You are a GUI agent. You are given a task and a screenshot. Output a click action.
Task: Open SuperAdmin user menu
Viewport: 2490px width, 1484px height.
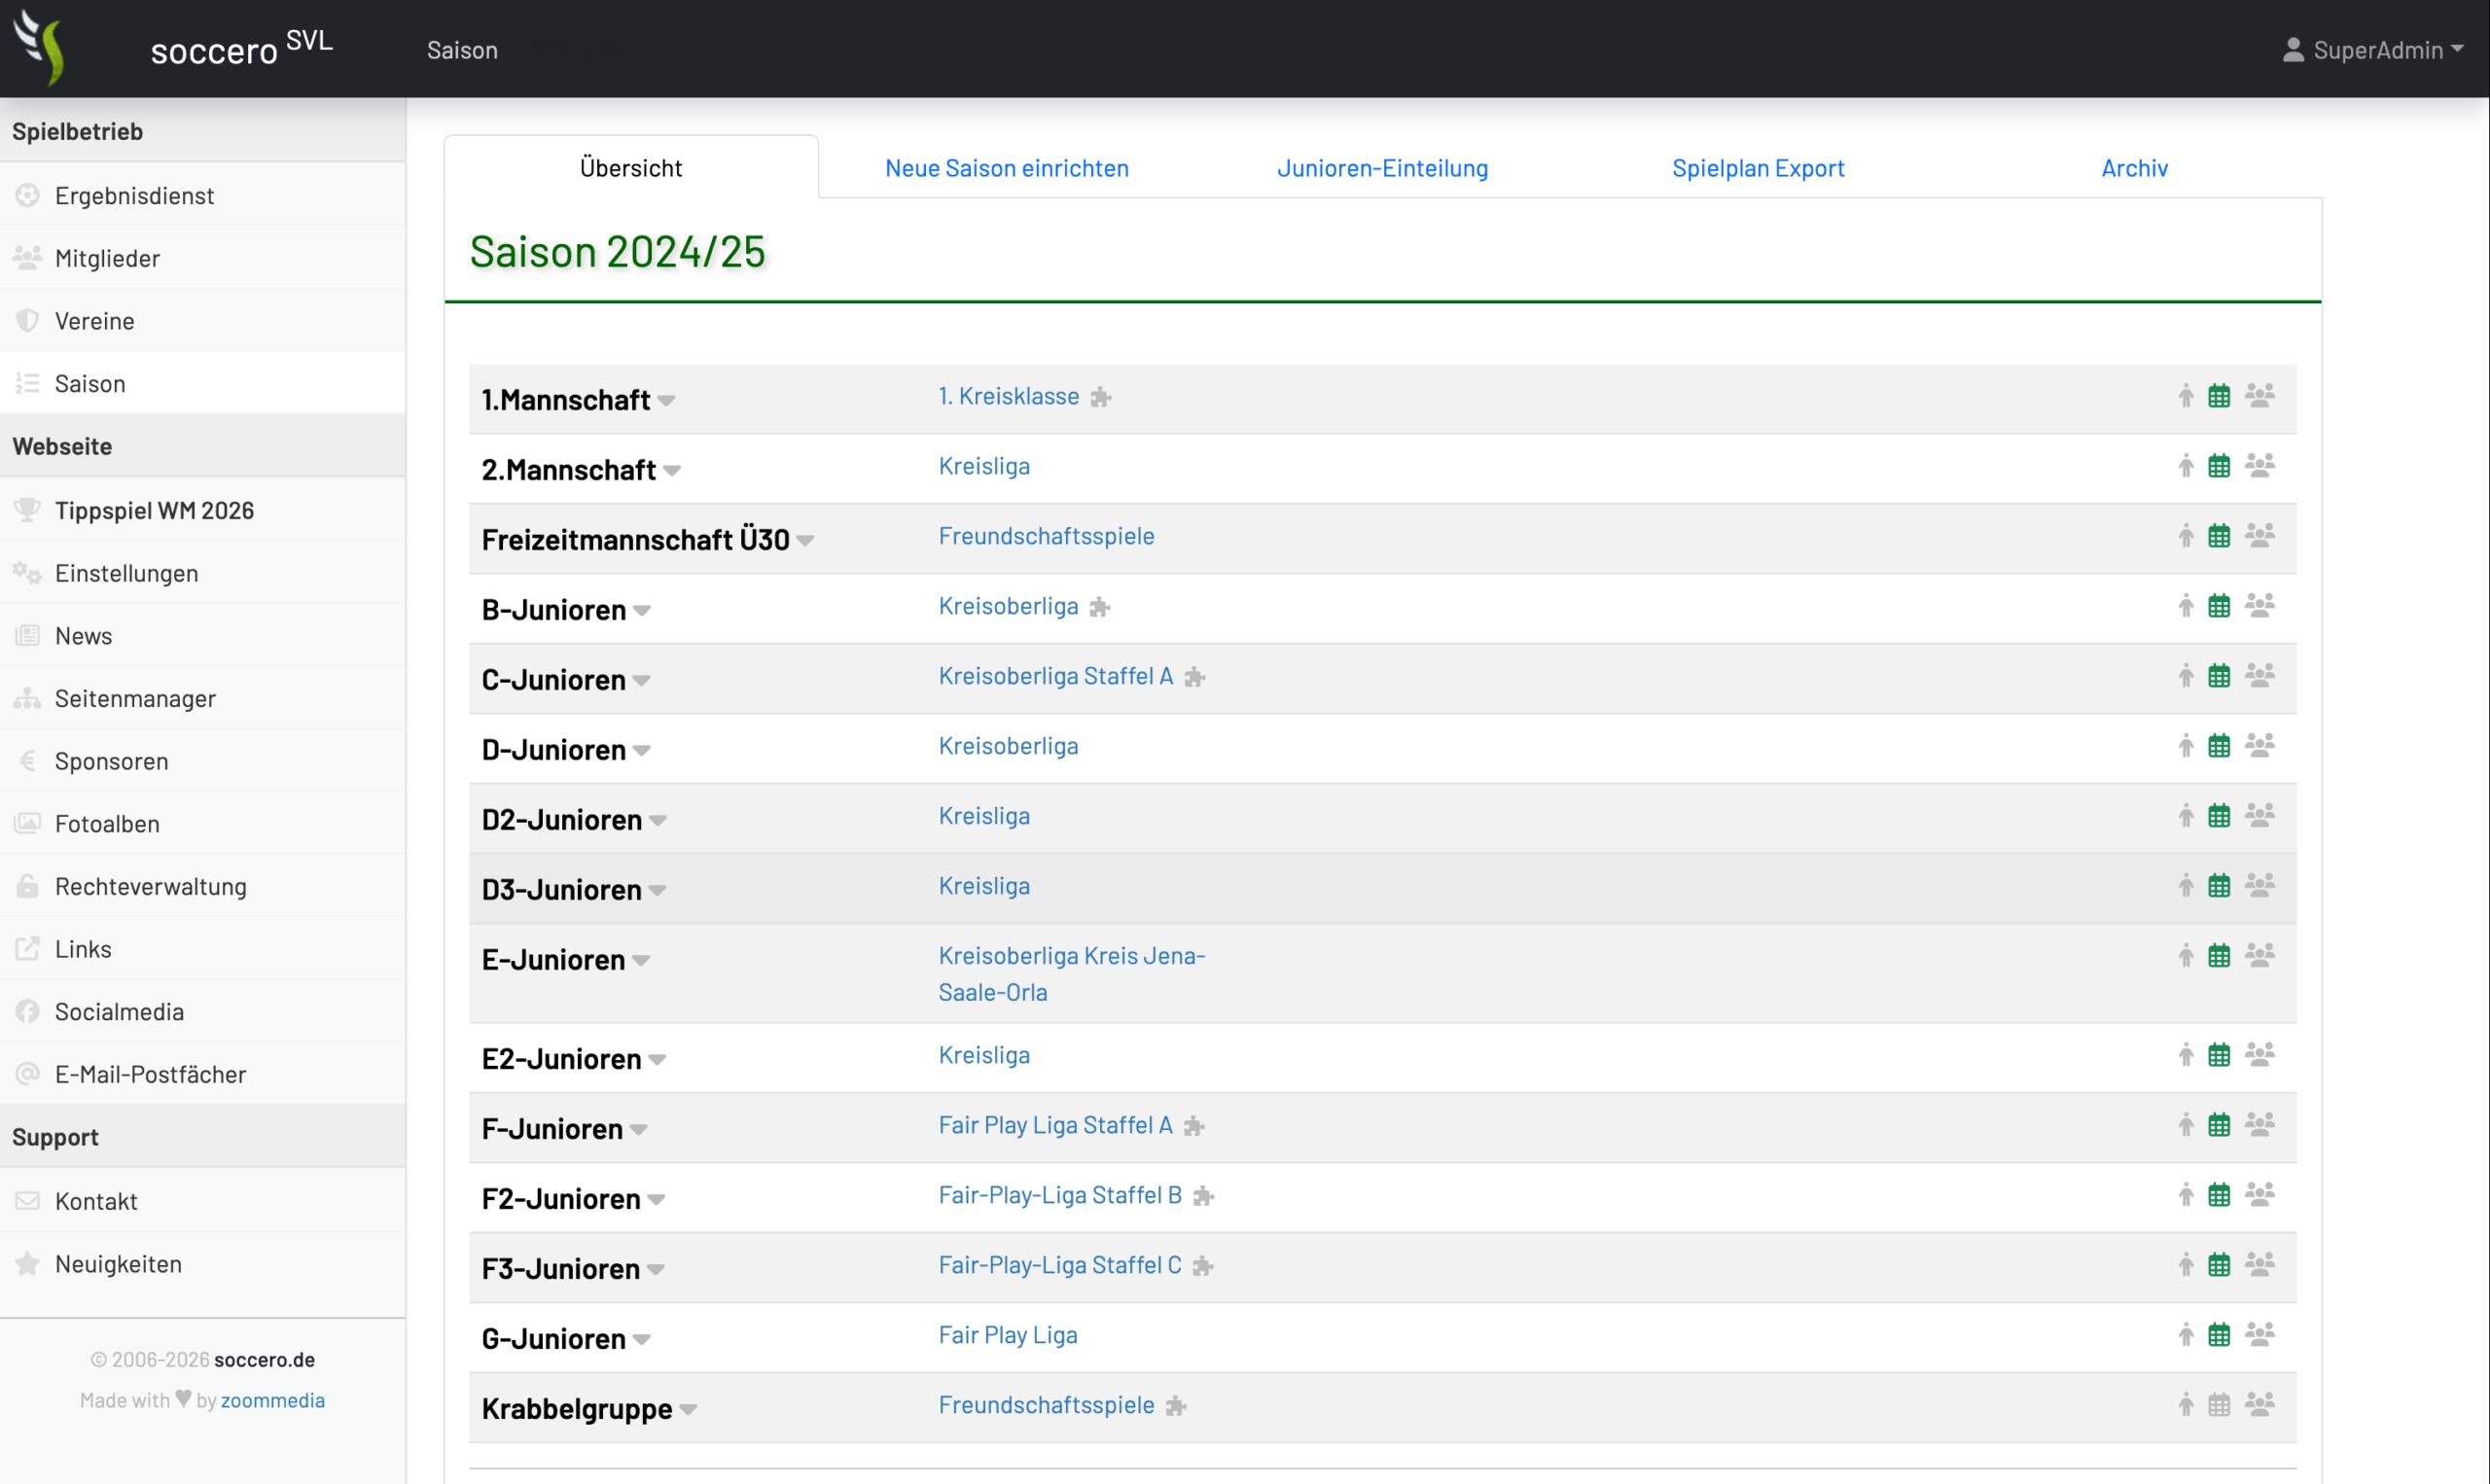tap(2373, 50)
